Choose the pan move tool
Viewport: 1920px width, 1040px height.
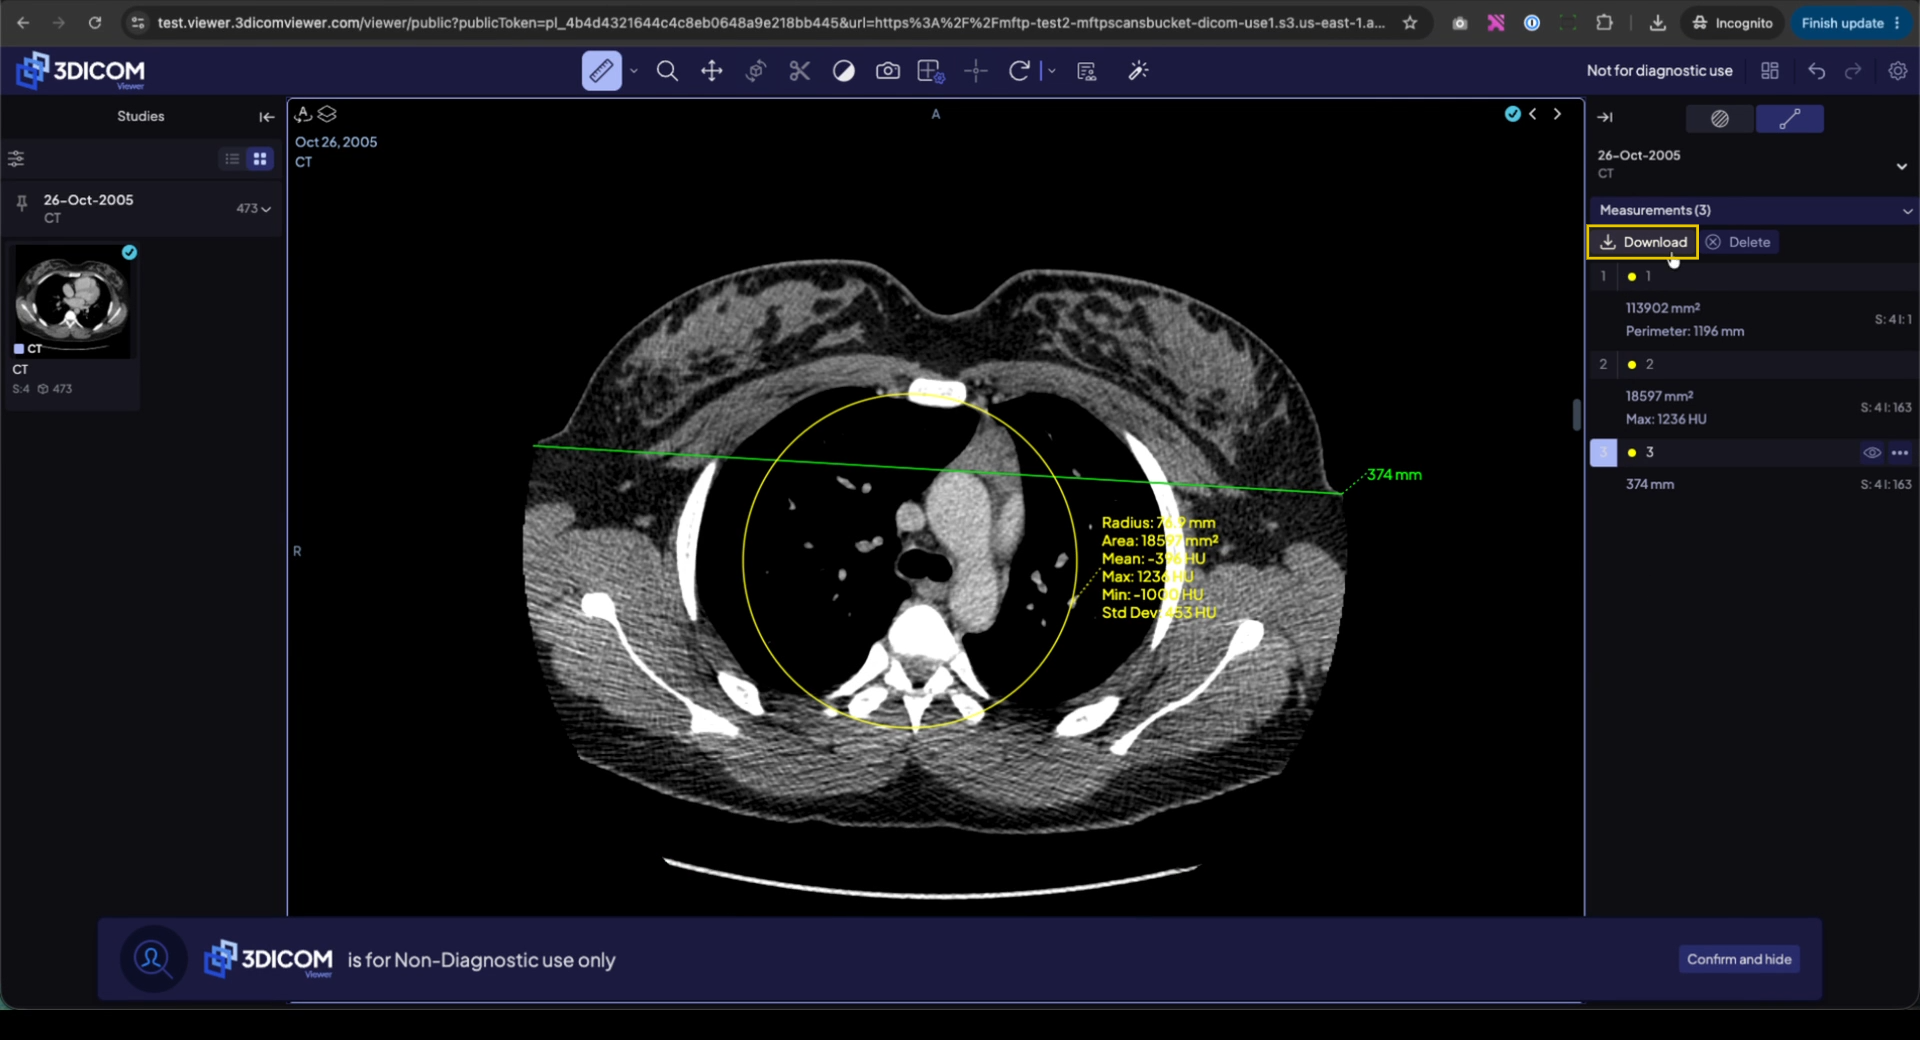[x=711, y=71]
